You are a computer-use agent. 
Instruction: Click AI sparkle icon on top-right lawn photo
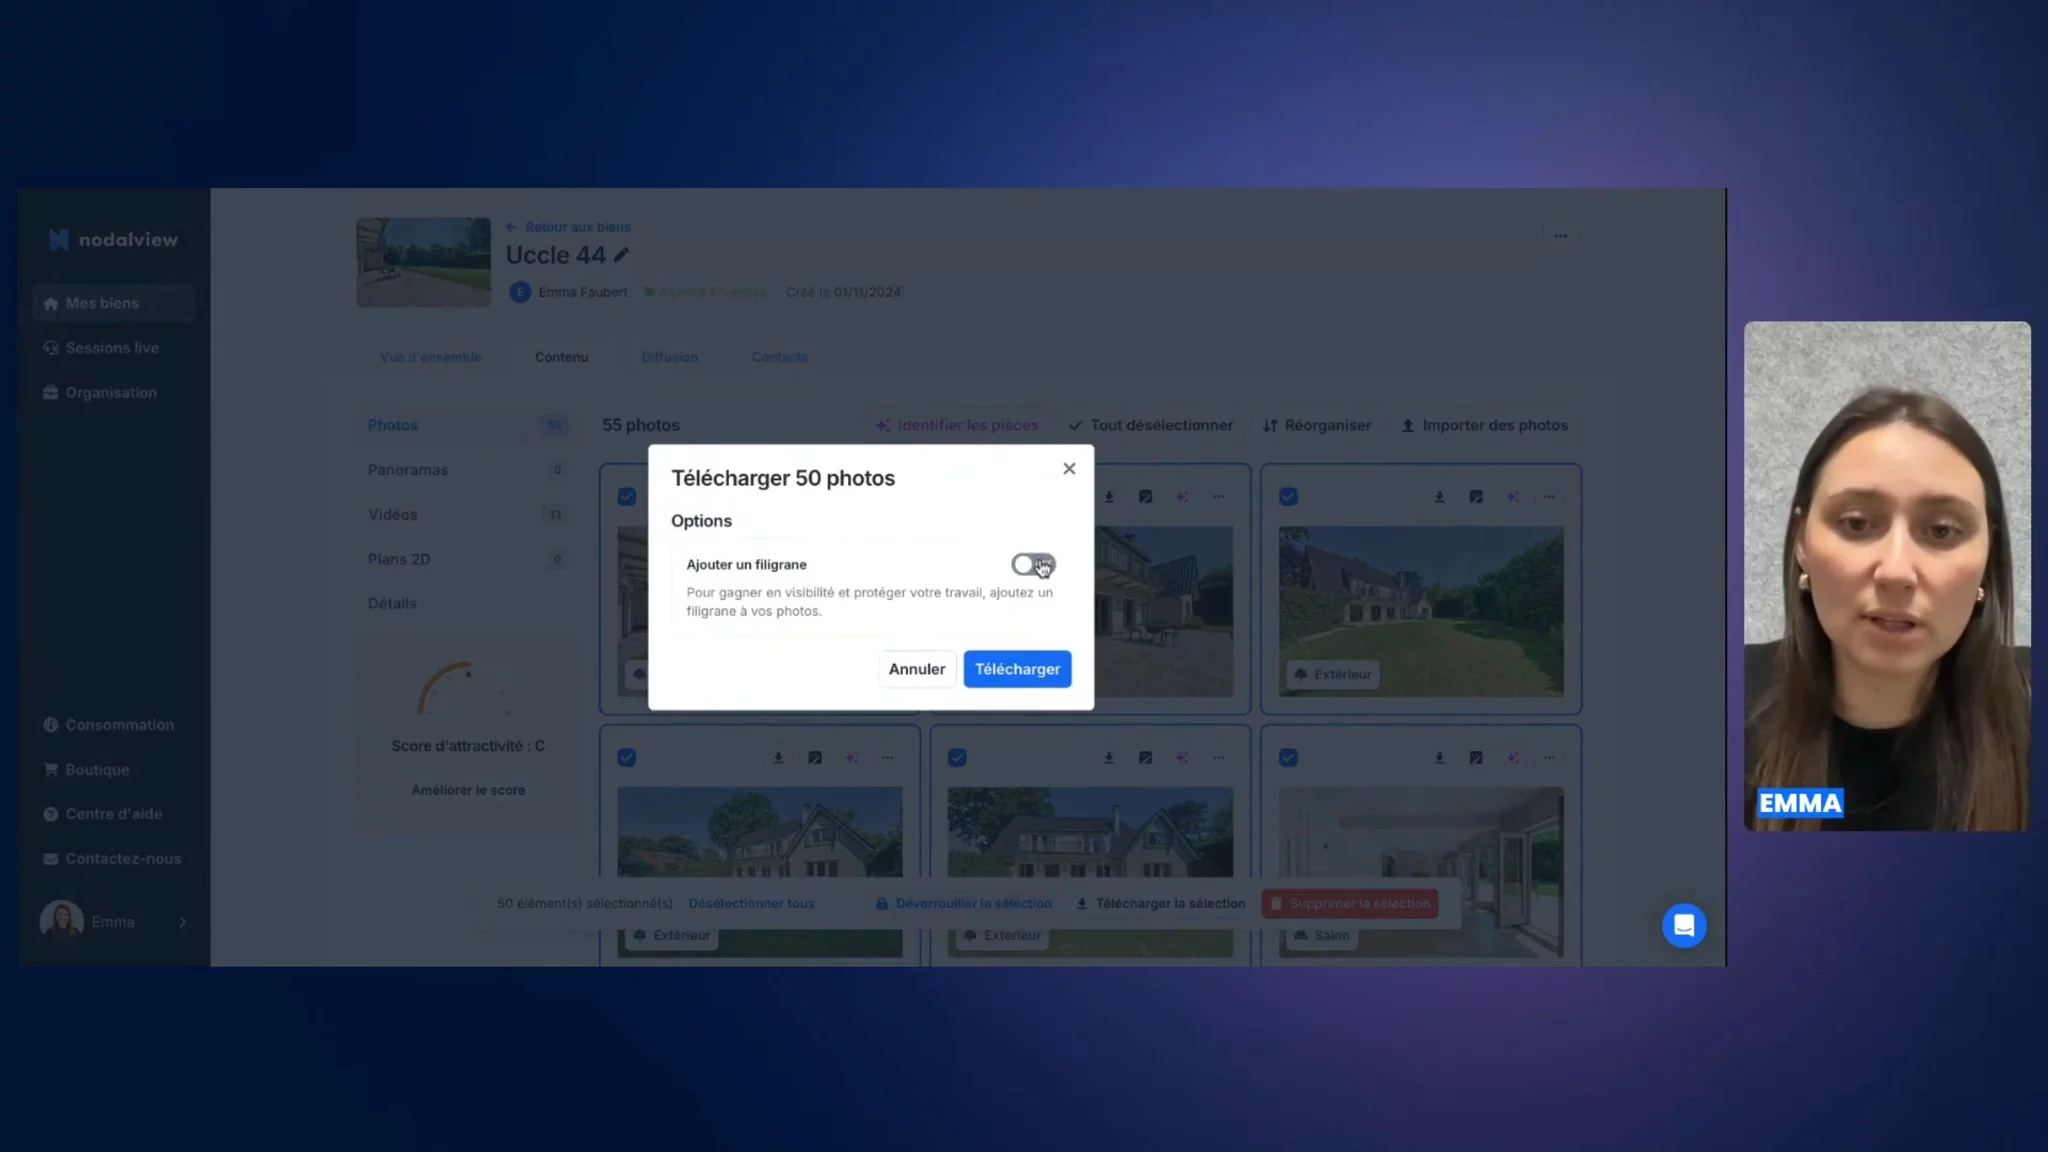click(x=1513, y=497)
